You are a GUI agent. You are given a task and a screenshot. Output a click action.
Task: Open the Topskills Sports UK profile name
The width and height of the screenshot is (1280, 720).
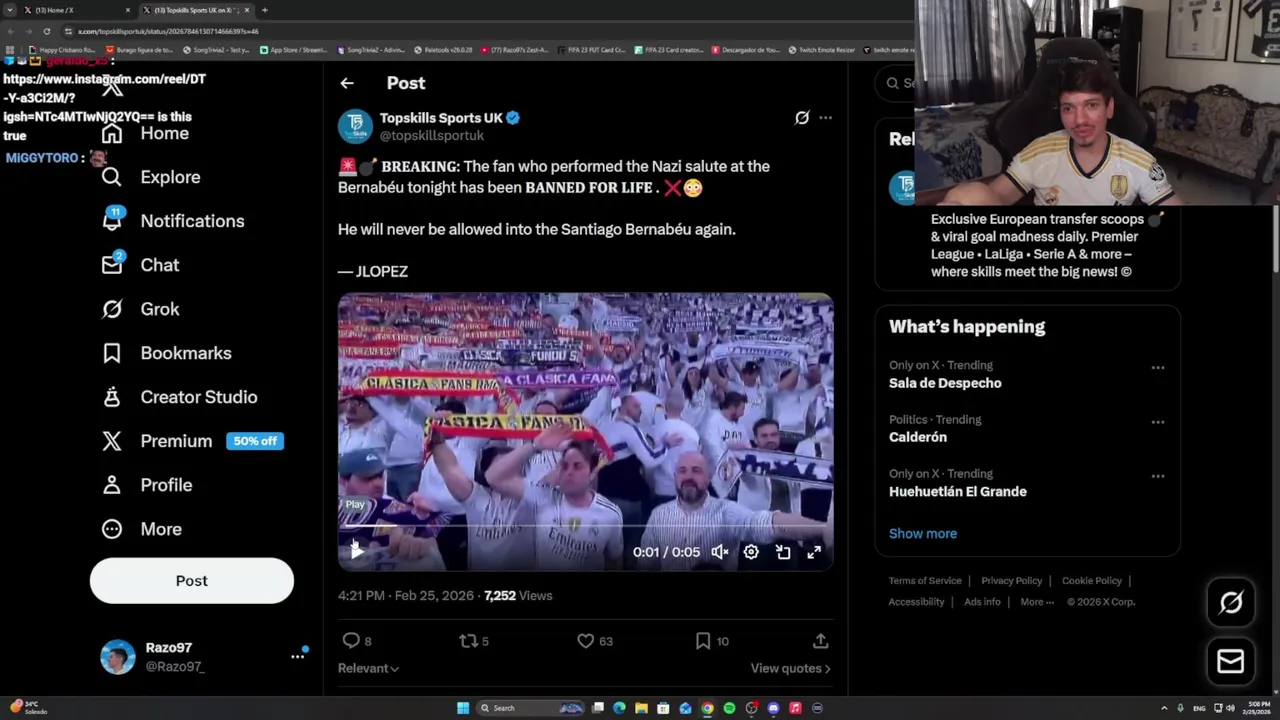[x=441, y=118]
